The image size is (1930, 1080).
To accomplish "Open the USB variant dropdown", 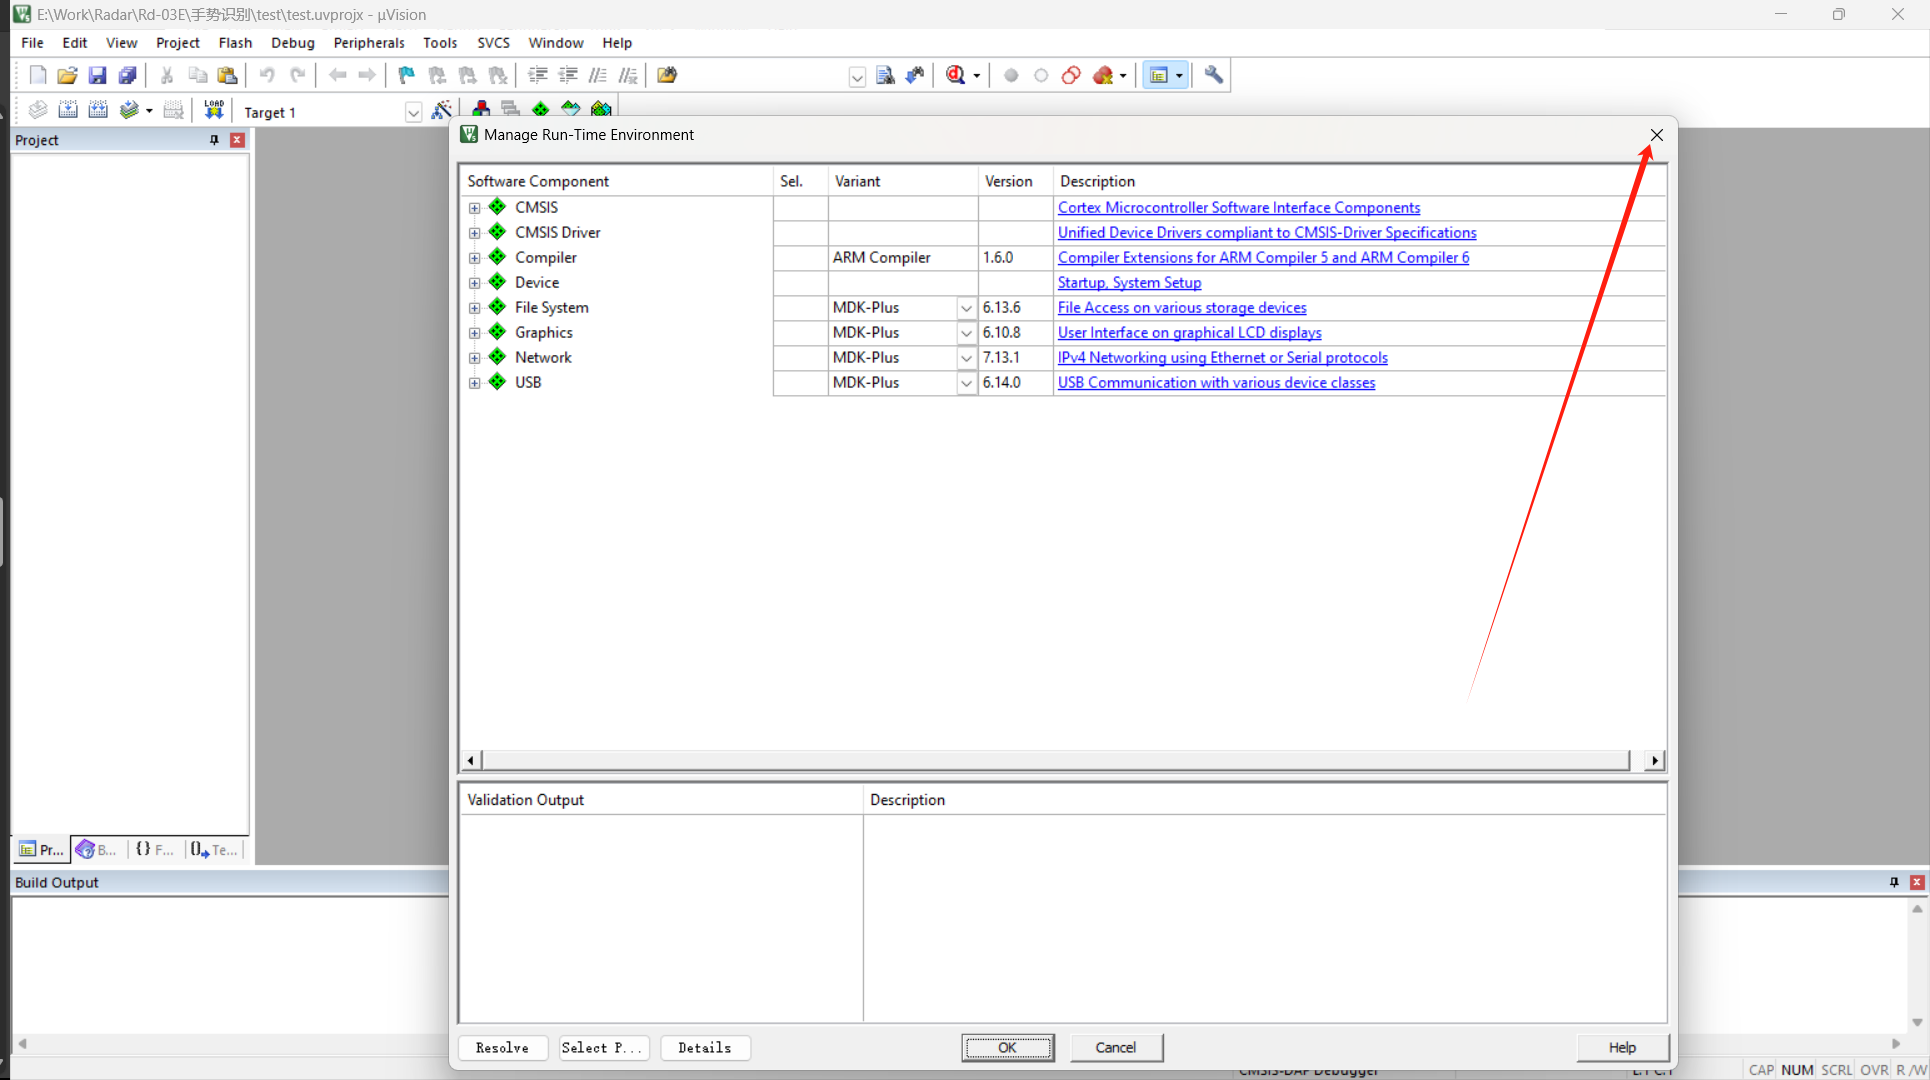I will (x=966, y=383).
